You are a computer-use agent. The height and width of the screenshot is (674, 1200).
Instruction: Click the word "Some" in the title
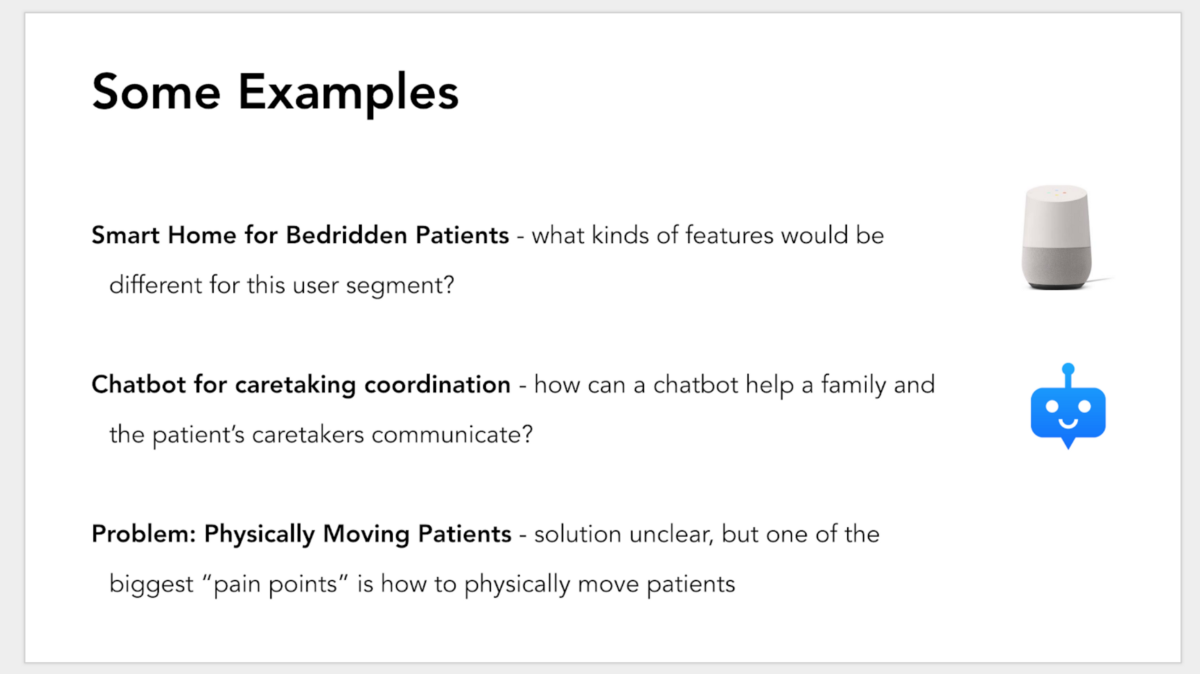coord(156,92)
